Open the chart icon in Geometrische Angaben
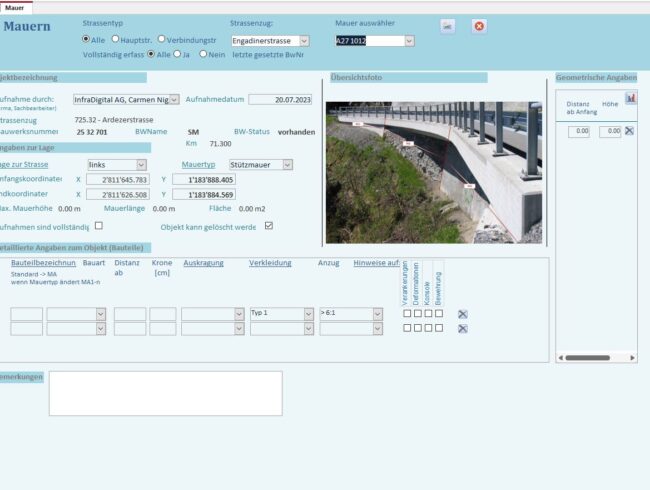Image resolution: width=650 pixels, height=490 pixels. [x=631, y=98]
